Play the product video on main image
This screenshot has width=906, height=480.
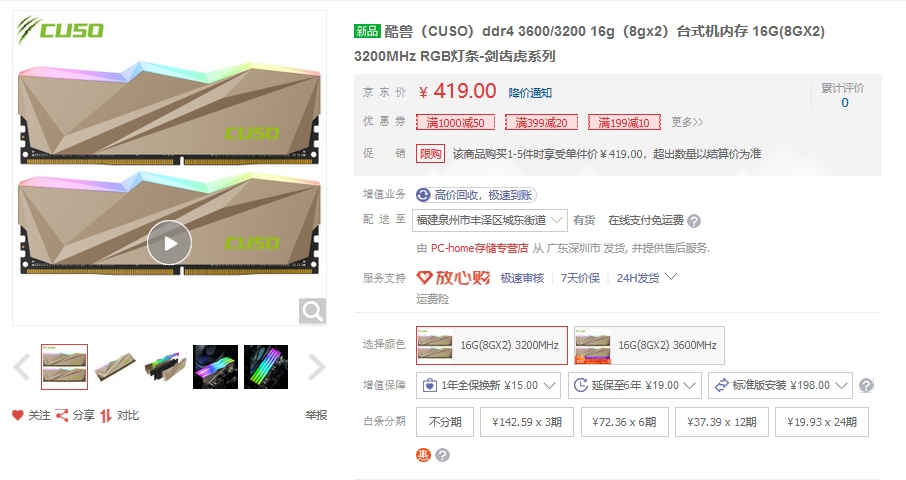[x=169, y=243]
